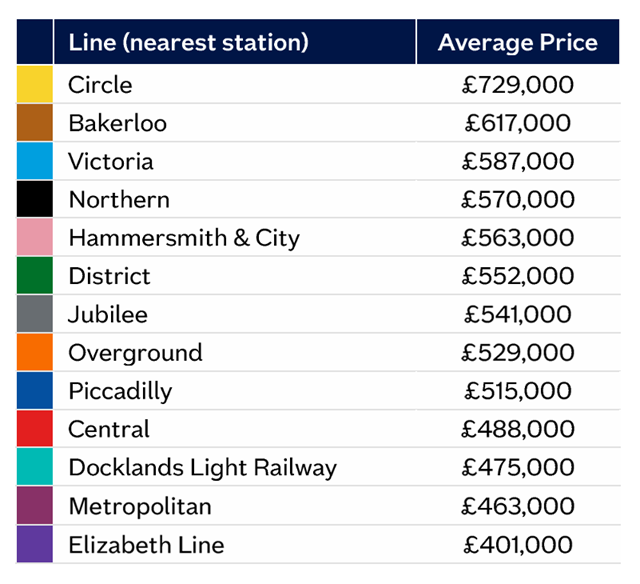Select the orange Overground swatch
640x584 pixels.
pyautogui.click(x=35, y=352)
